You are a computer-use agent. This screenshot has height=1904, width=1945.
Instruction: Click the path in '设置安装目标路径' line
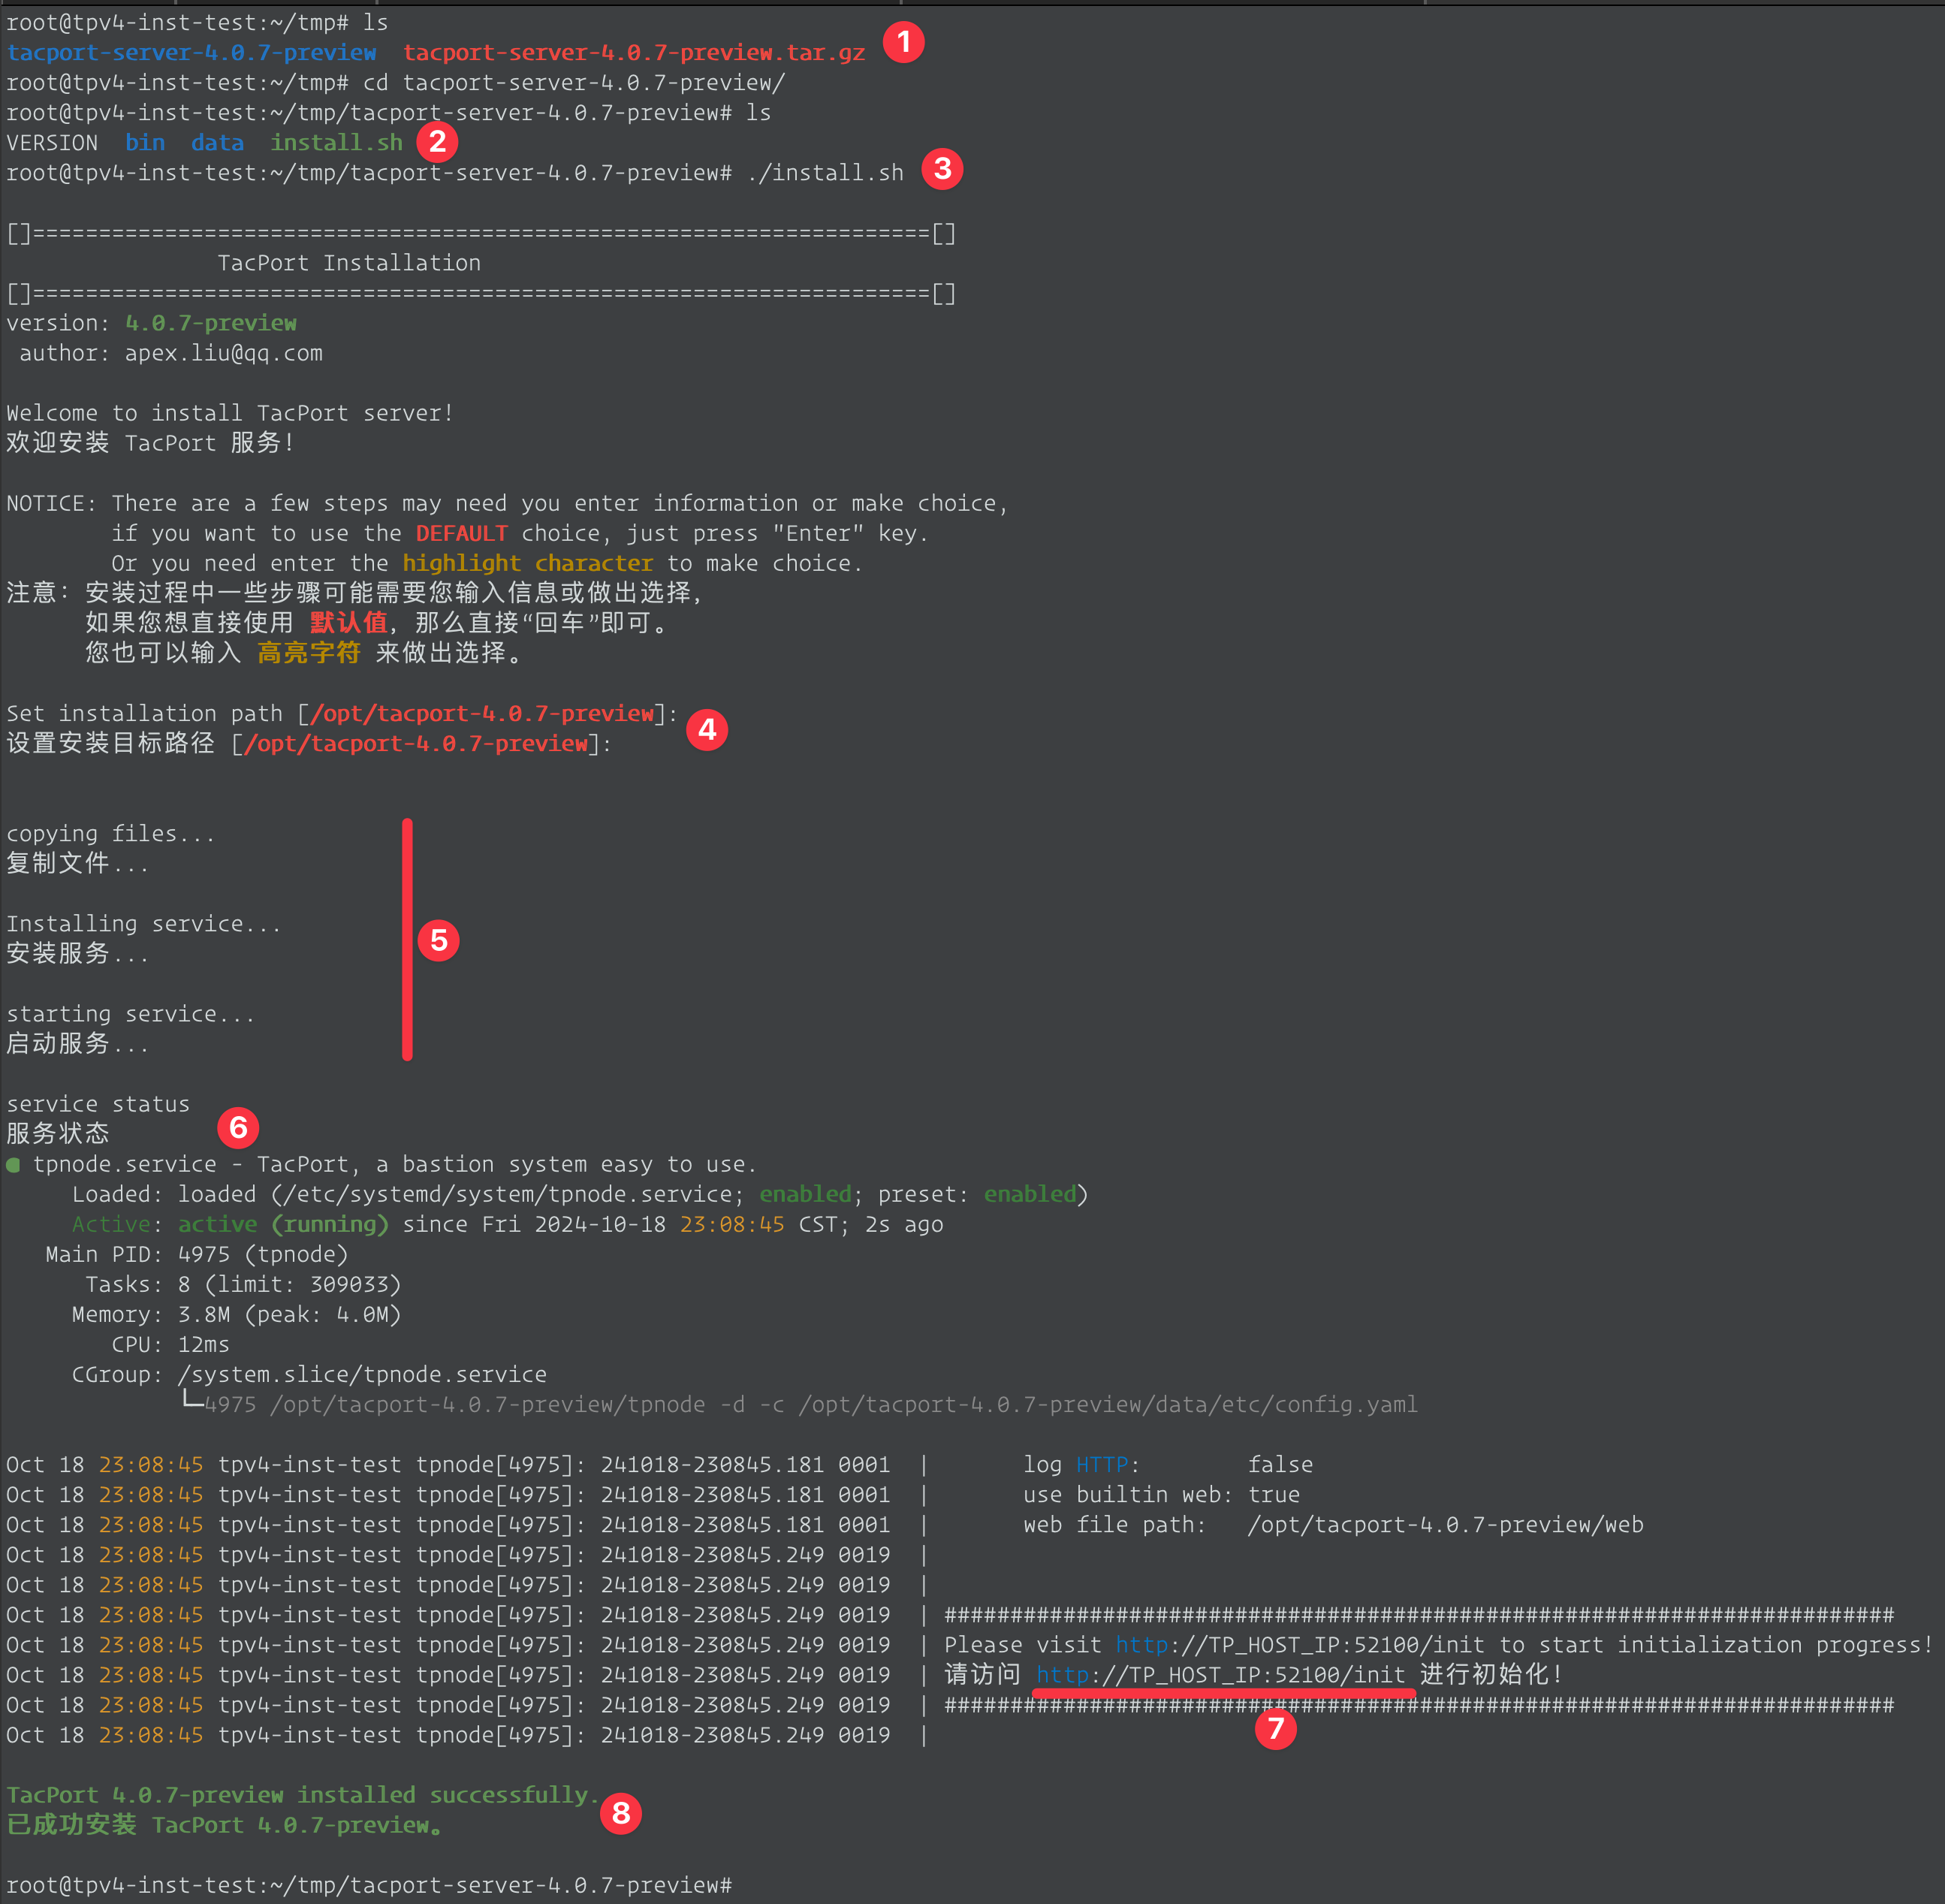coord(416,743)
